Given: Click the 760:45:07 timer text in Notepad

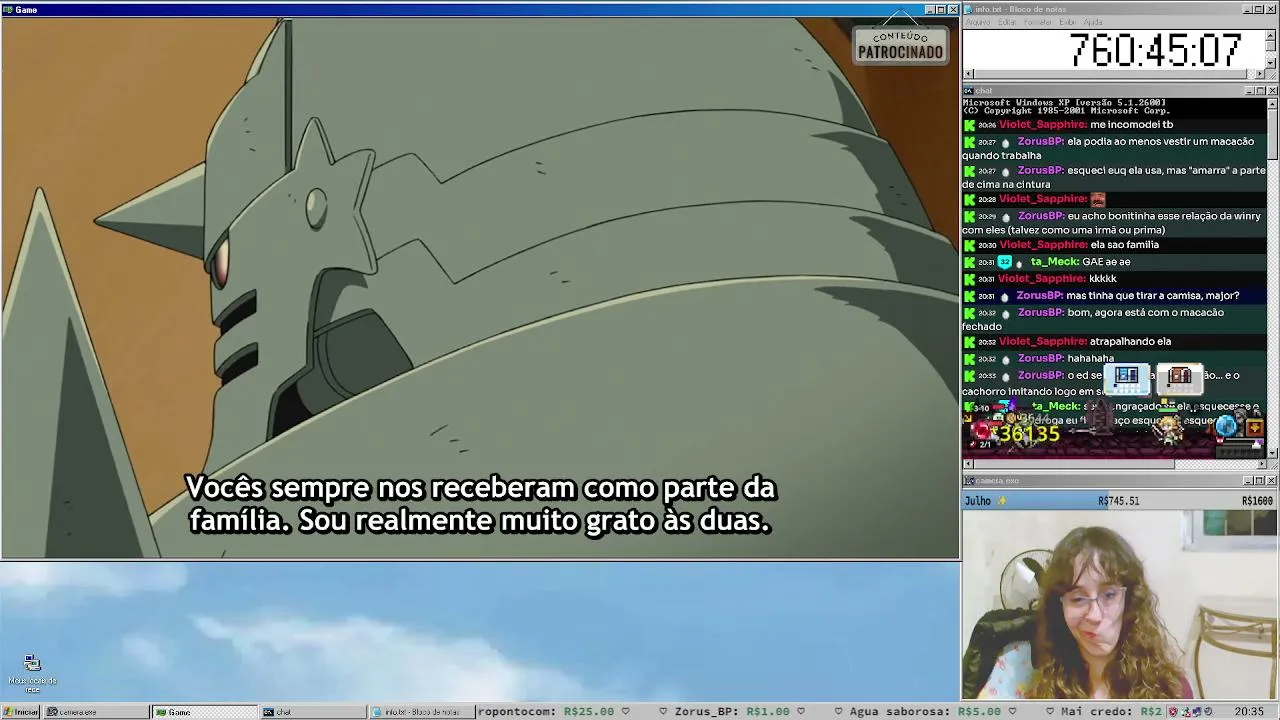Looking at the screenshot, I should [x=1155, y=50].
